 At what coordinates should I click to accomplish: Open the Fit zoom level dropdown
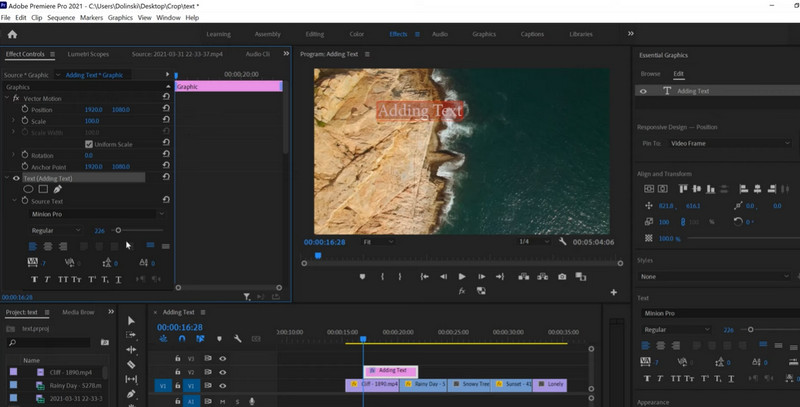coord(378,242)
